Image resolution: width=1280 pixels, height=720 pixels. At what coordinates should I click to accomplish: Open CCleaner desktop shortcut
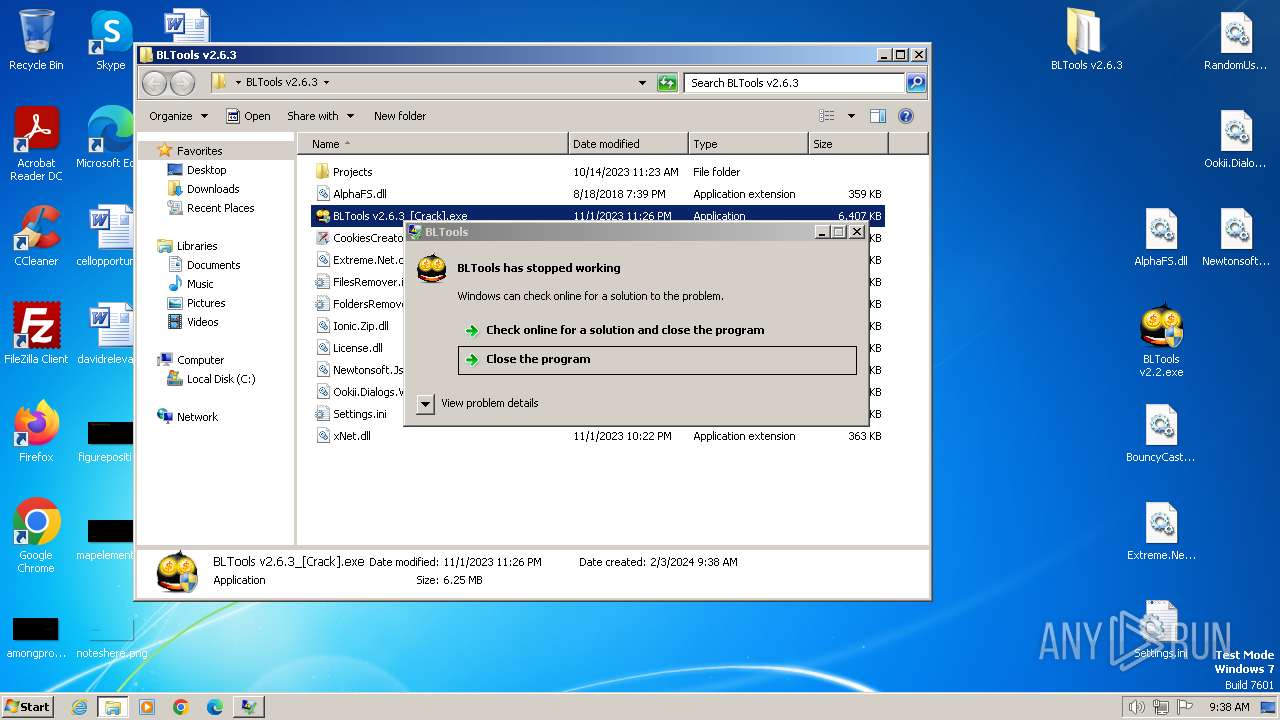click(x=36, y=236)
